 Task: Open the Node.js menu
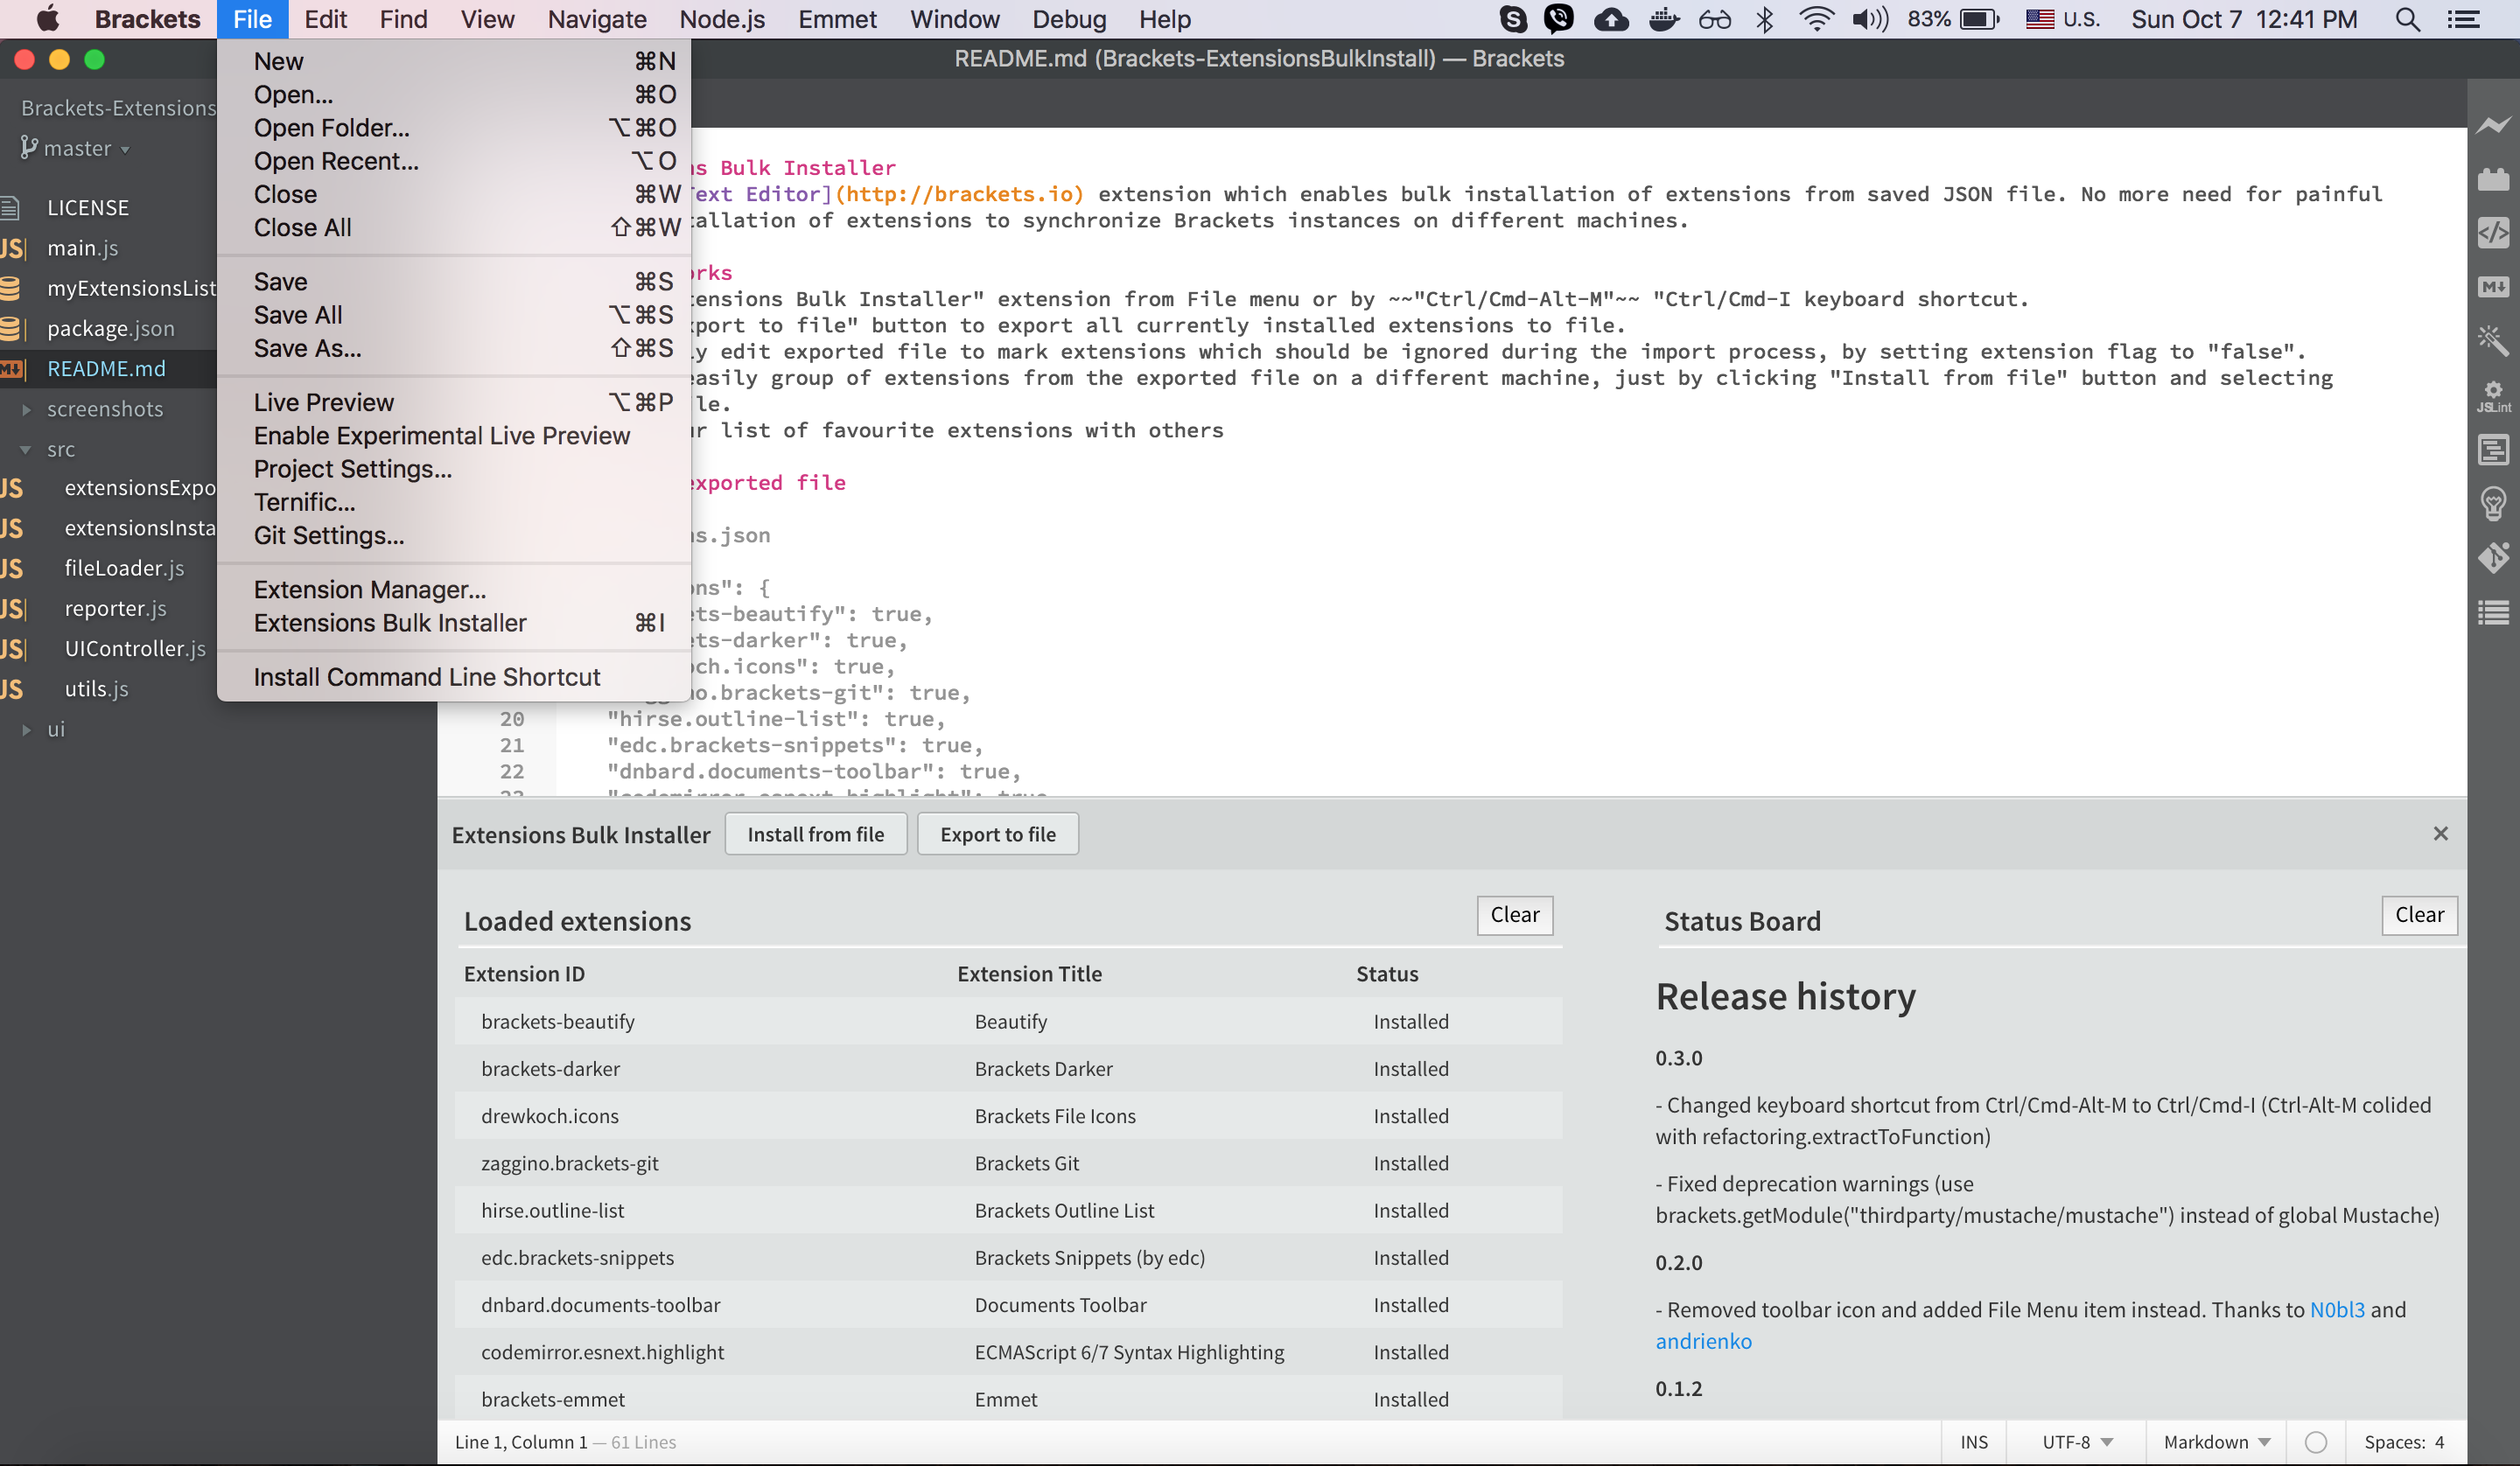click(722, 19)
